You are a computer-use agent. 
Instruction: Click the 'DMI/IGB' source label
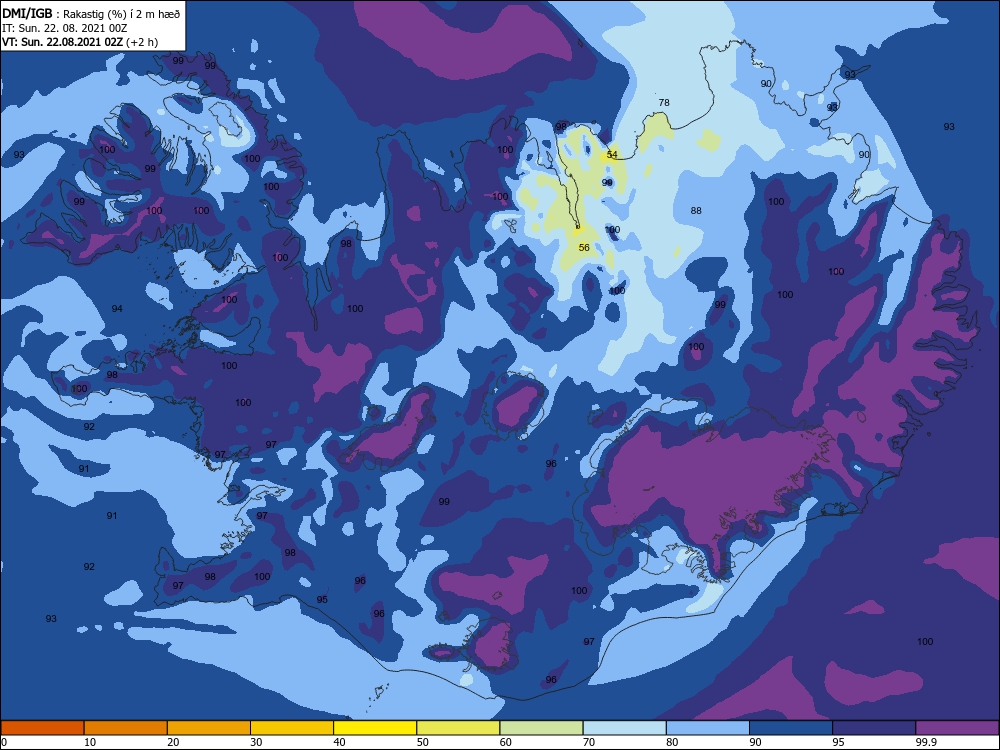pyautogui.click(x=27, y=13)
